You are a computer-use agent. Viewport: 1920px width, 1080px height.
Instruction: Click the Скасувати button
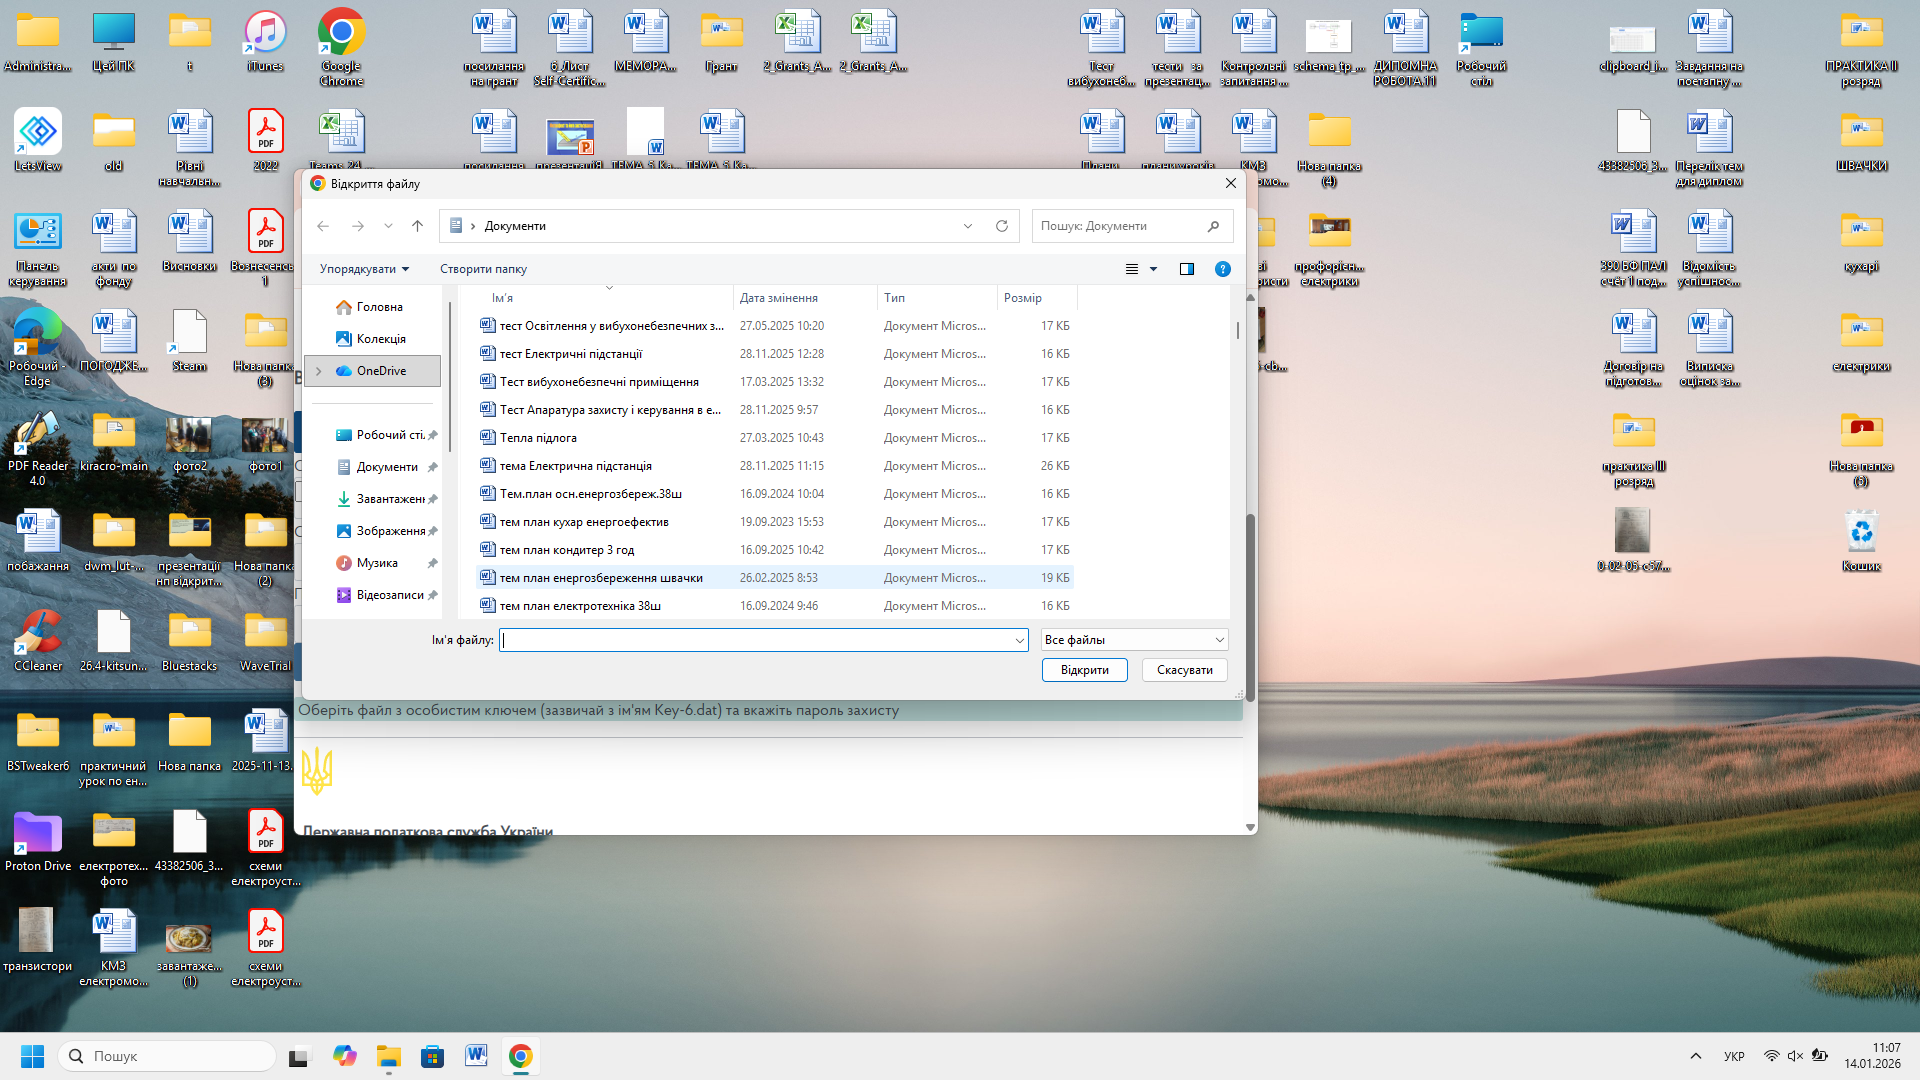[1184, 670]
